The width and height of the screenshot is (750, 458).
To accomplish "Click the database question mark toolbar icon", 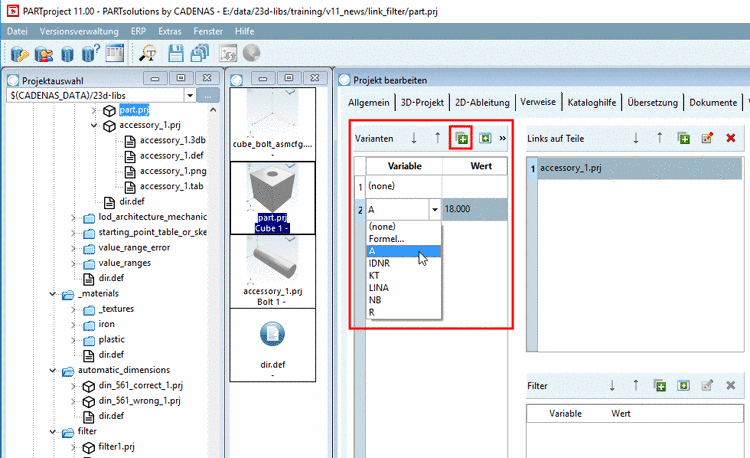I will pyautogui.click(x=90, y=53).
